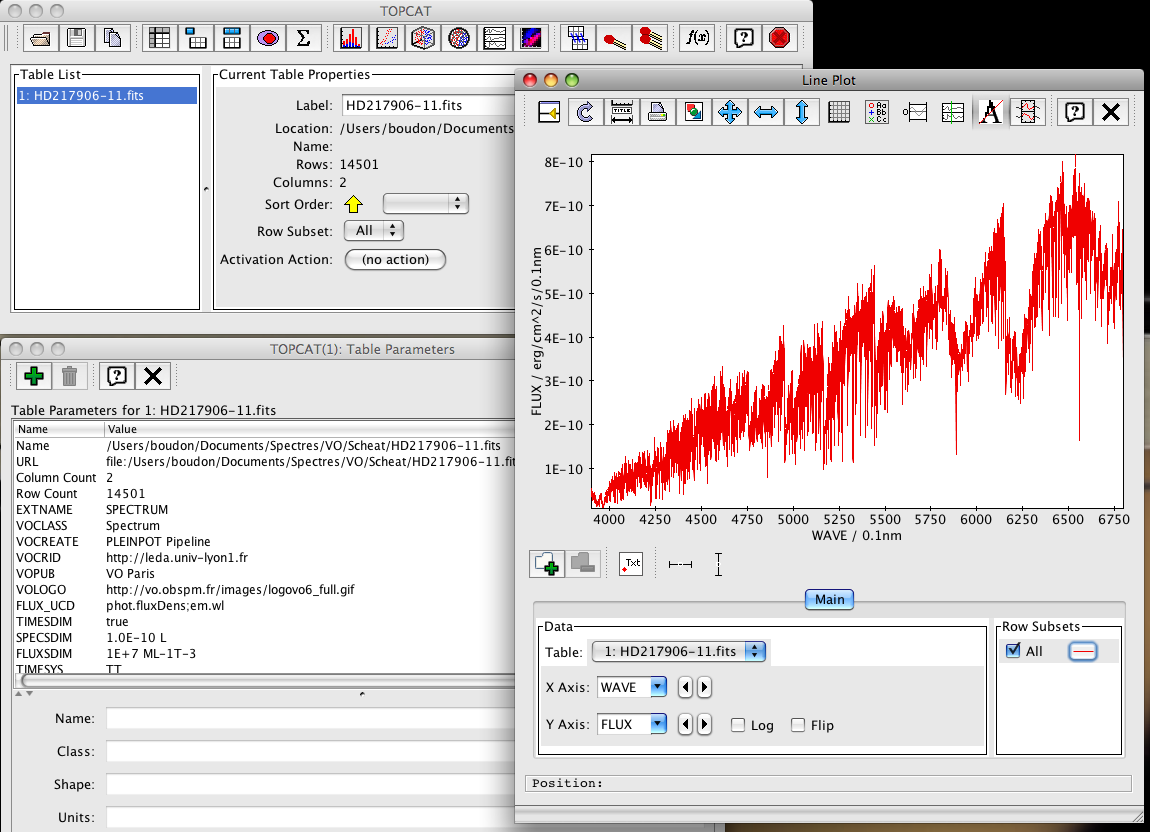
Task: Click the f(x) available functions icon
Action: 695,38
